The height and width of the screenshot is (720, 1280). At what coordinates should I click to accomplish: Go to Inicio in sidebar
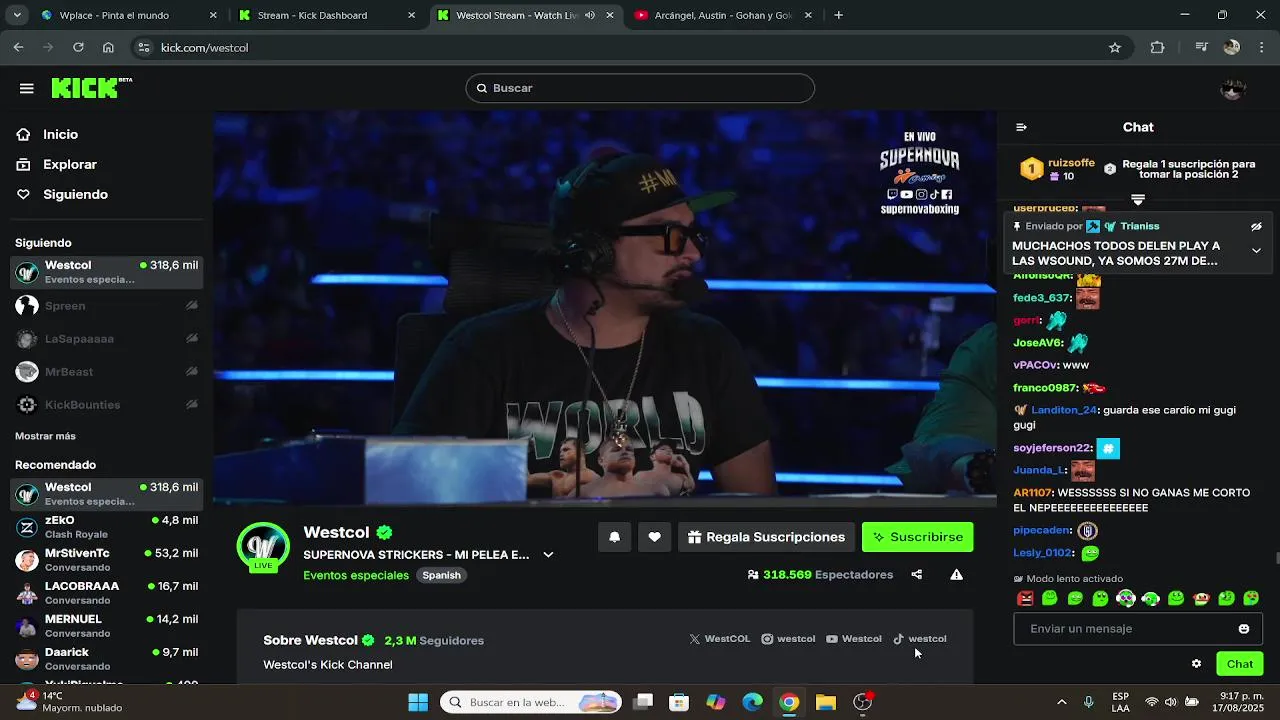(x=60, y=134)
